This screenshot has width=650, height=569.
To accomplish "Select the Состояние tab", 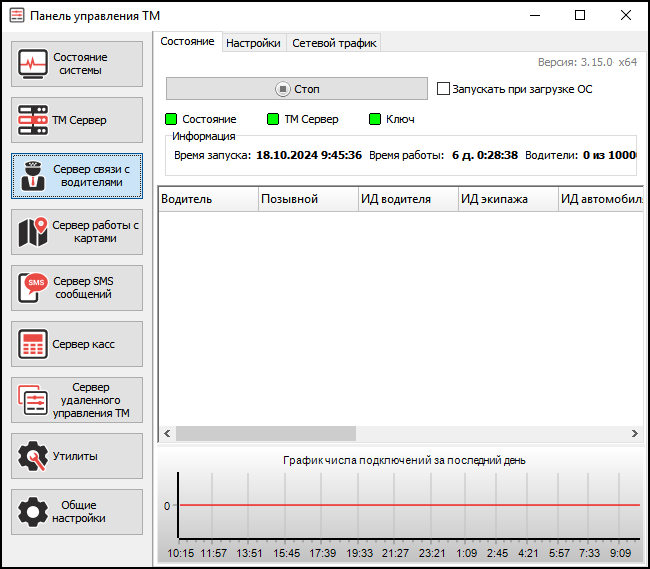I will [x=187, y=42].
